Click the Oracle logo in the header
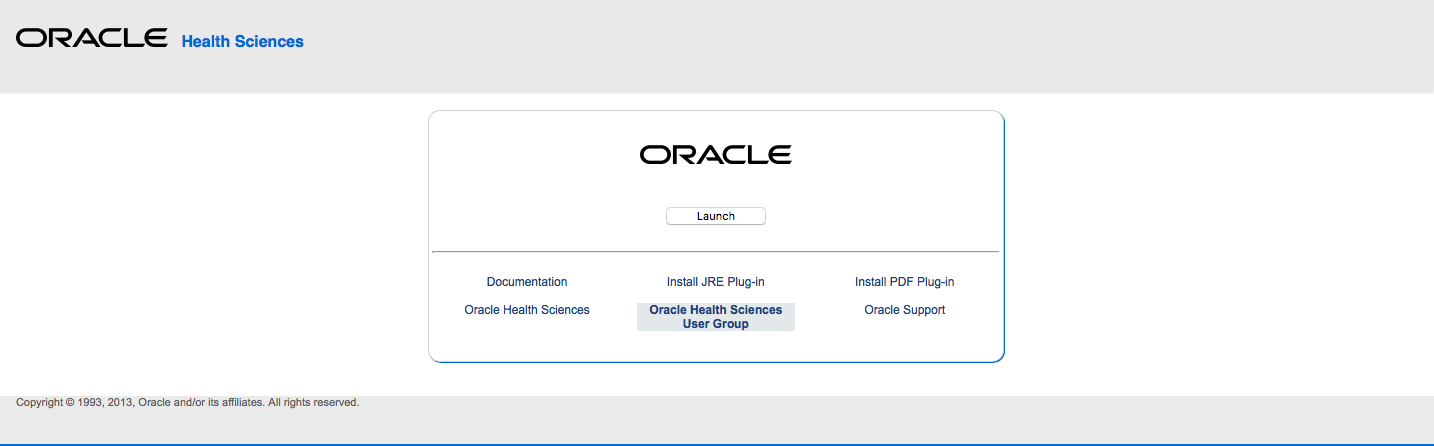Screen dimensions: 1434x446 coord(92,38)
